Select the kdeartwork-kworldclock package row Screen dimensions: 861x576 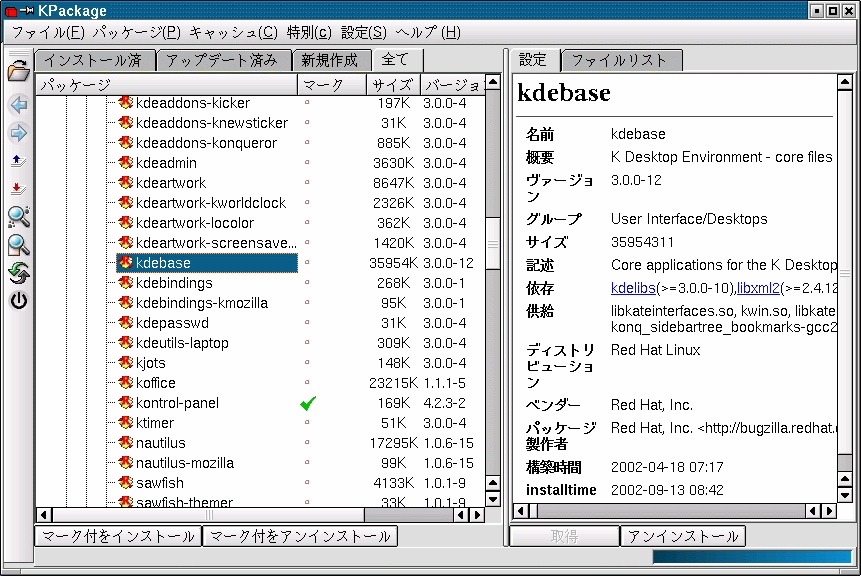pos(210,203)
